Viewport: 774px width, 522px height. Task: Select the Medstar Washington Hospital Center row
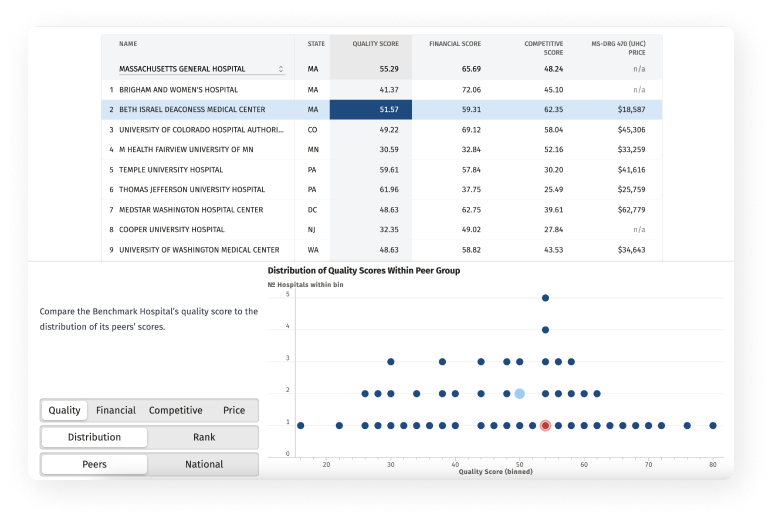tap(382, 210)
